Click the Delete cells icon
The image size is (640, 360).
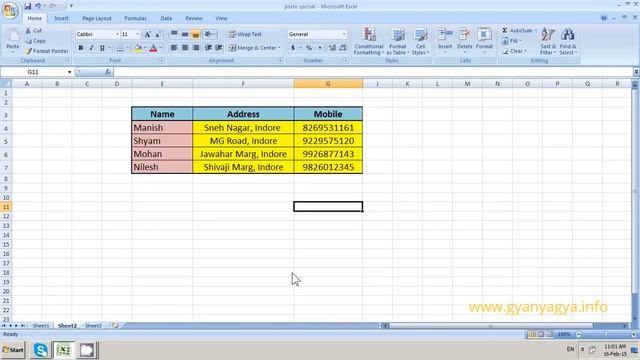[x=464, y=35]
